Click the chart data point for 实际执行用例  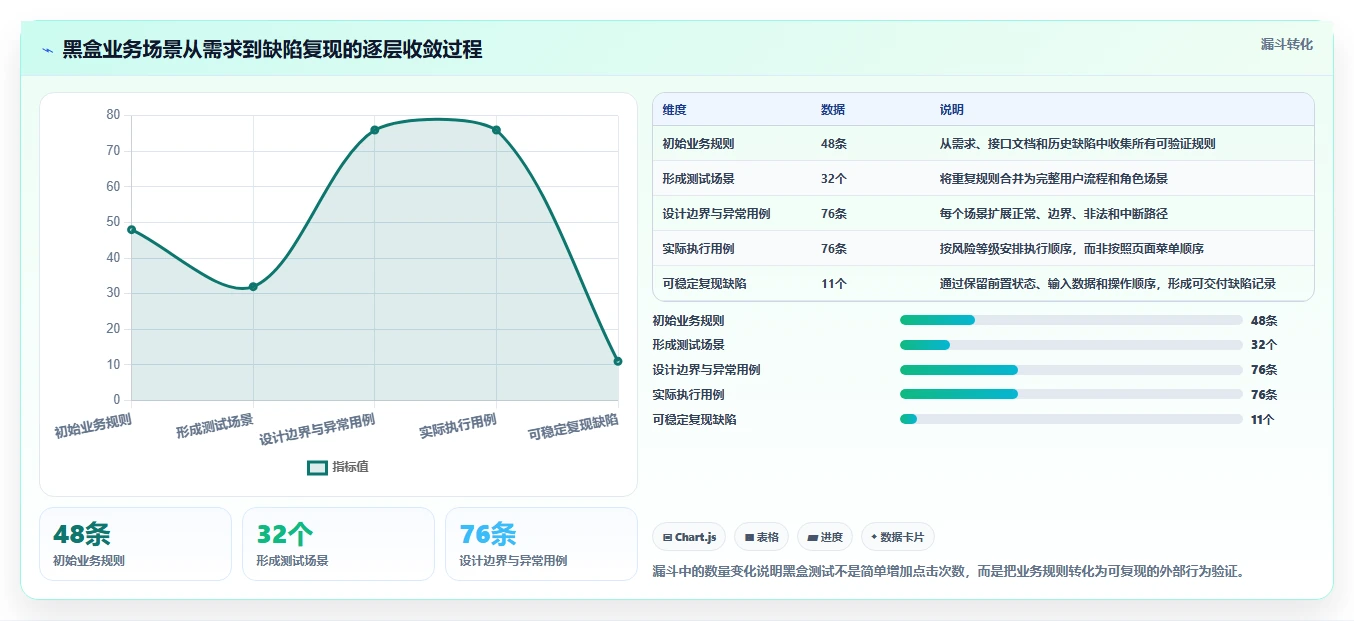coord(496,130)
